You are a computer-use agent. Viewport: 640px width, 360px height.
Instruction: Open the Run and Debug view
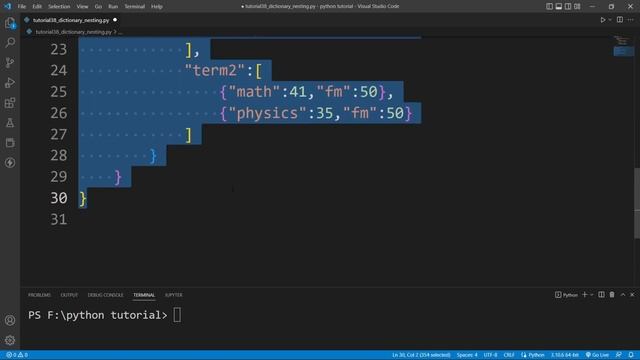[10, 82]
